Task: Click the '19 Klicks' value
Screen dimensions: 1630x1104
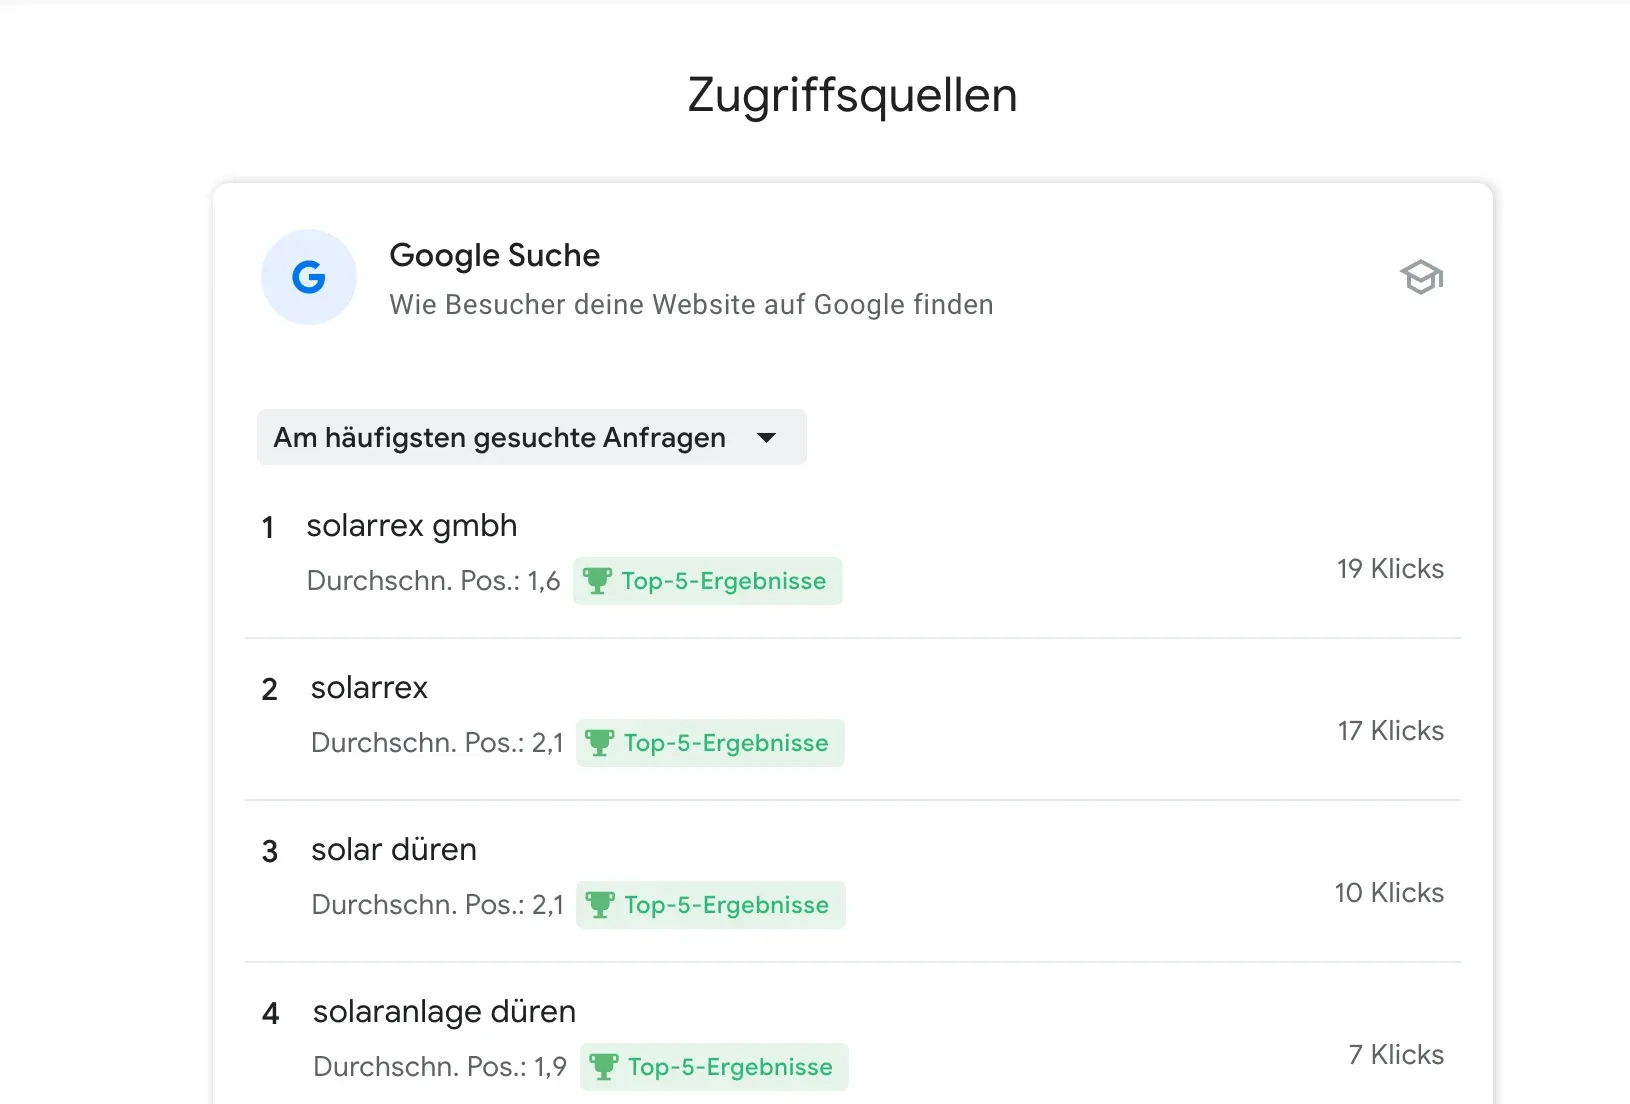Action: pos(1389,568)
